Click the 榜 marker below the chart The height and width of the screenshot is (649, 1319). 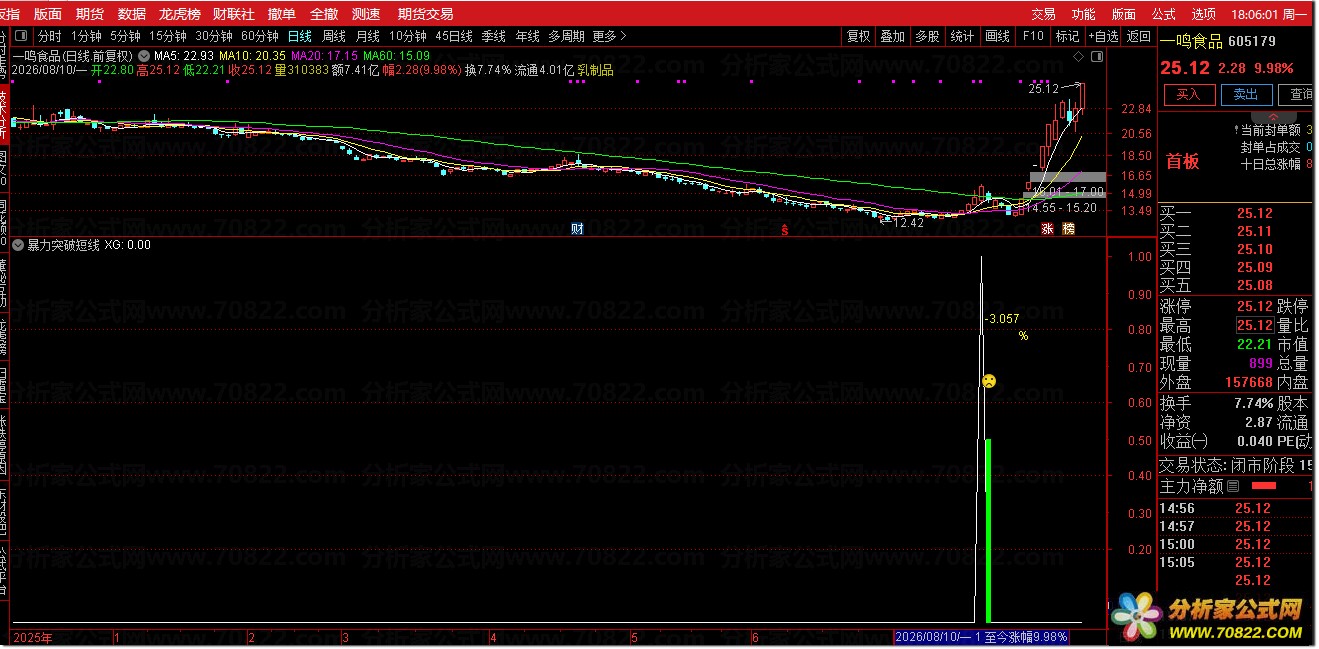click(1069, 229)
